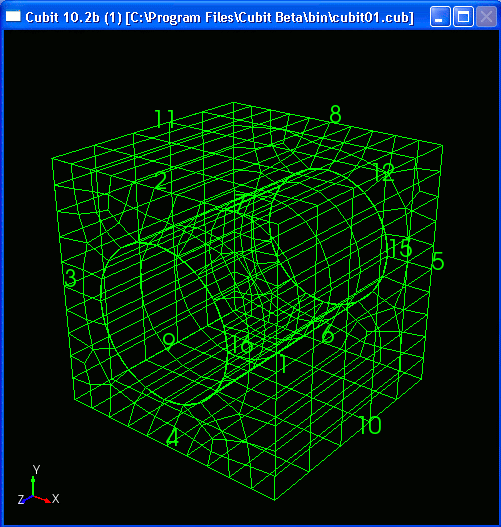Click the Cubit window icon in title bar
The image size is (501, 527).
(x=13, y=16)
